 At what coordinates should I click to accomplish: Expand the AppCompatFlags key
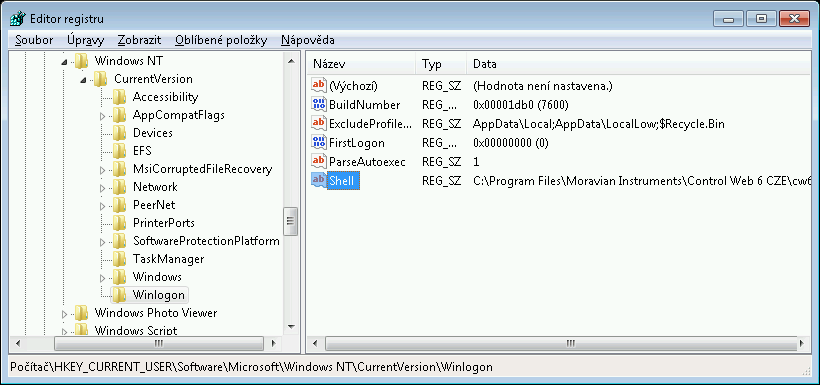tap(102, 116)
